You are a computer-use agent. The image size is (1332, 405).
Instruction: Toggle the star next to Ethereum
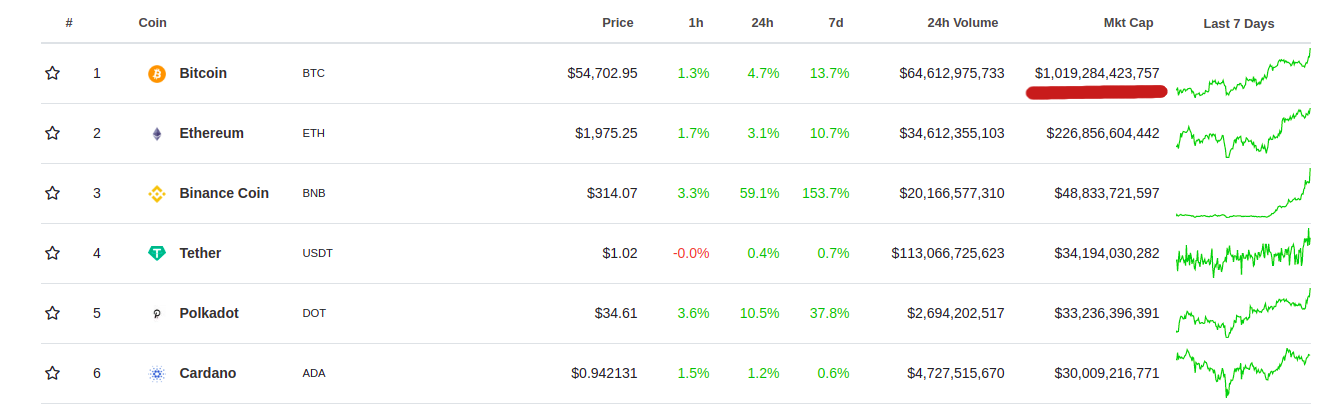pos(53,133)
